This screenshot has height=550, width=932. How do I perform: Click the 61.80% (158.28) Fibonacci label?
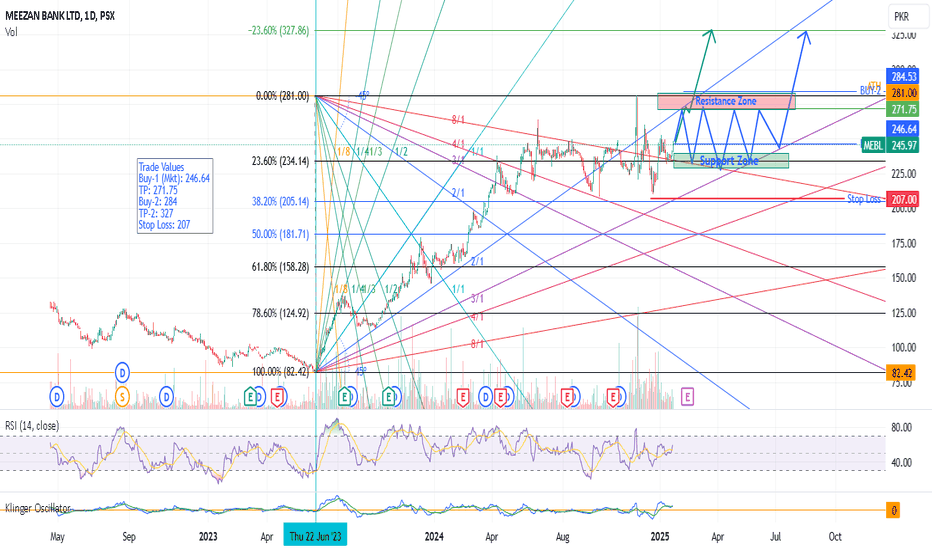(x=281, y=267)
